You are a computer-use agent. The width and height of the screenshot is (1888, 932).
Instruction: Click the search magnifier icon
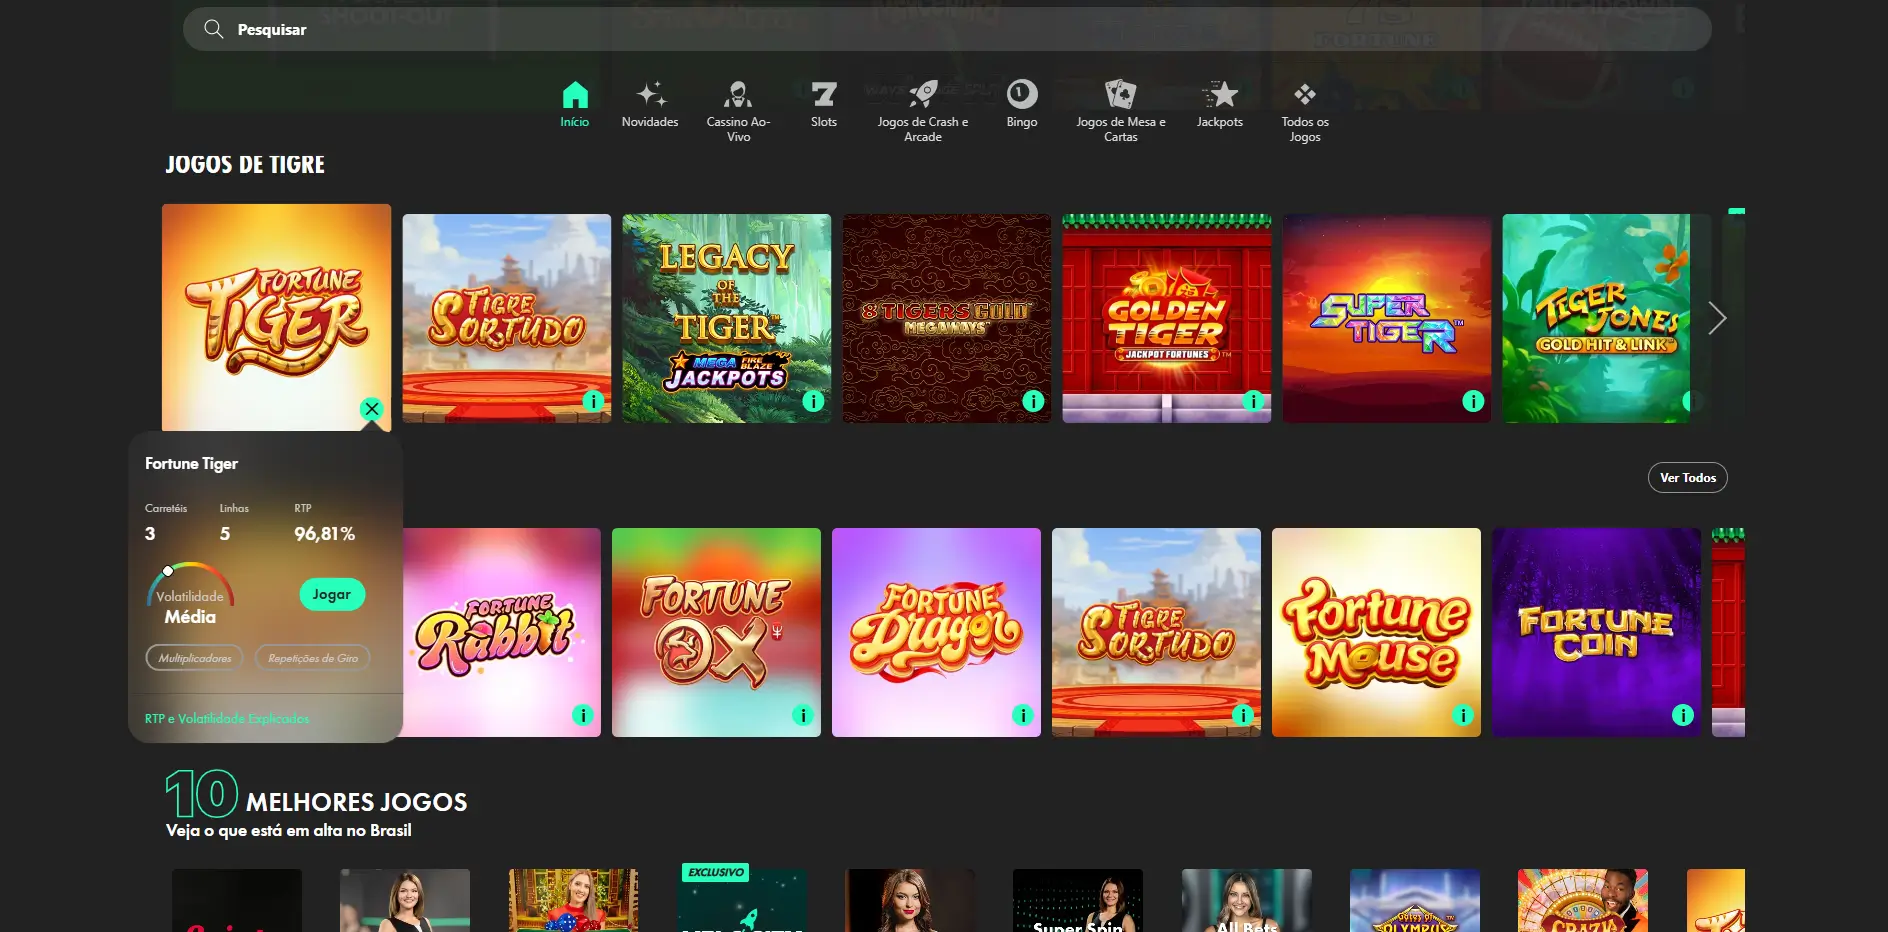[x=213, y=29]
